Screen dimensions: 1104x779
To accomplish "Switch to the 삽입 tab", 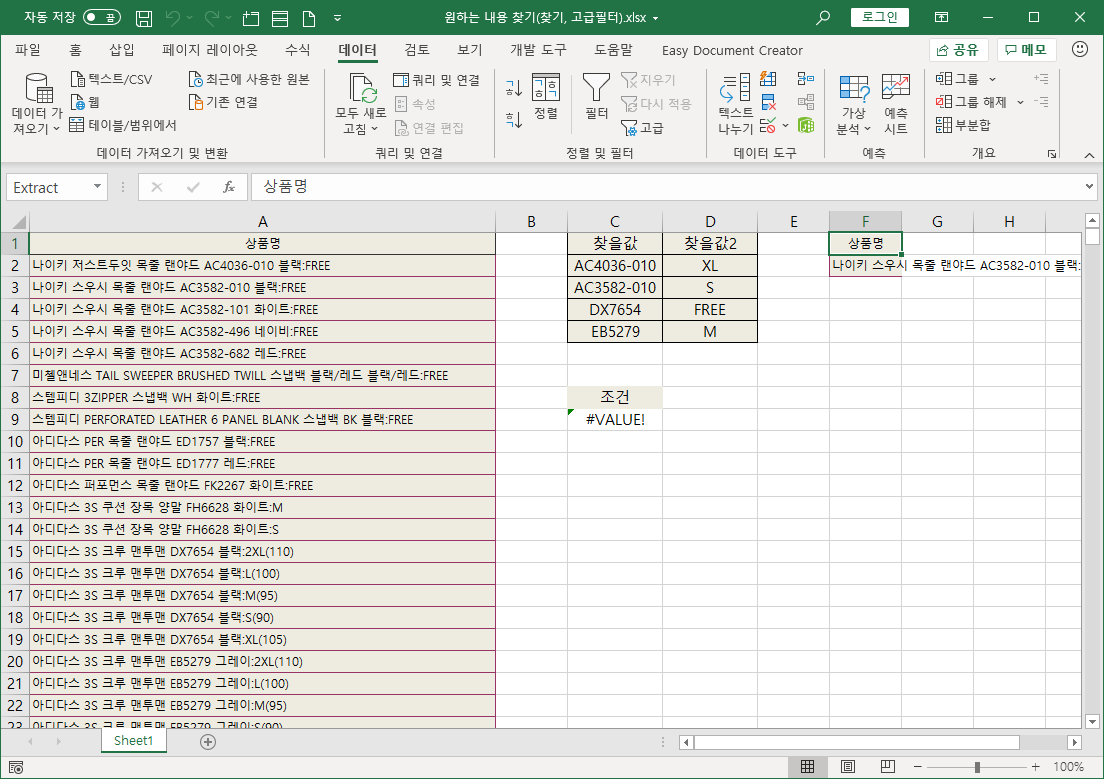I will pos(121,50).
